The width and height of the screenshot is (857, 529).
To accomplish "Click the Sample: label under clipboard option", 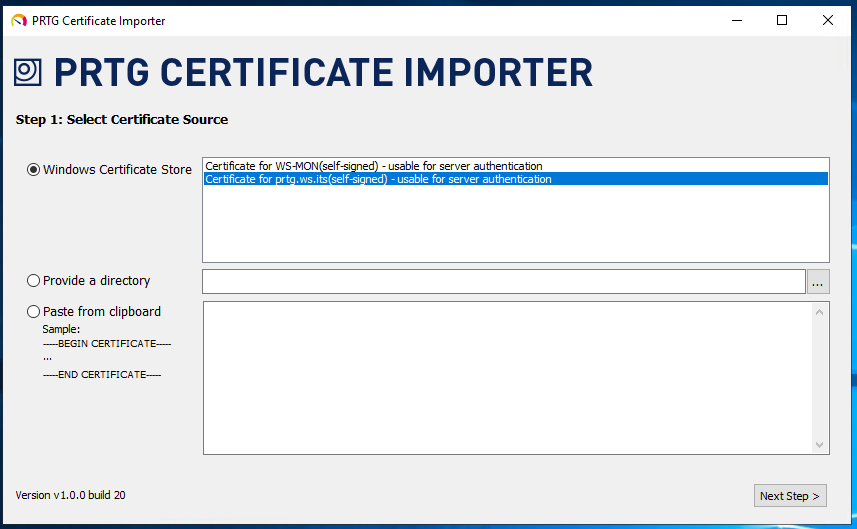I will point(61,329).
